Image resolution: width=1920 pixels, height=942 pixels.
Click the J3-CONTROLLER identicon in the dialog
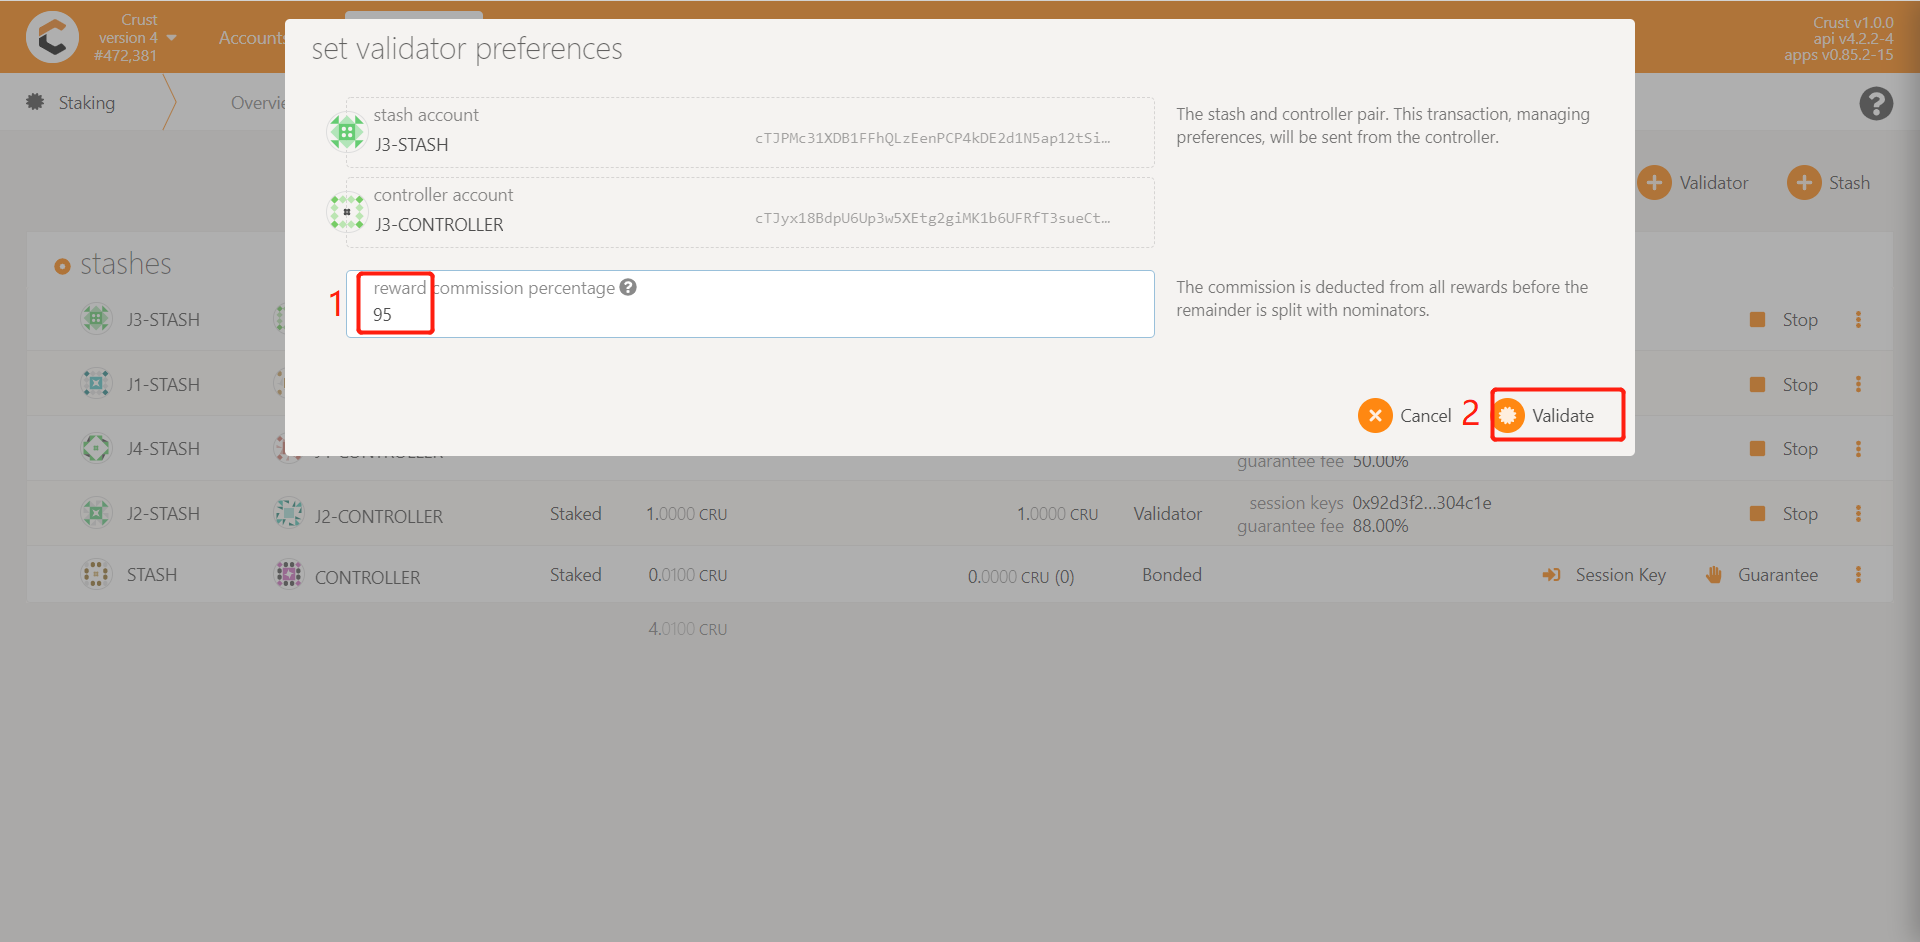[x=347, y=212]
